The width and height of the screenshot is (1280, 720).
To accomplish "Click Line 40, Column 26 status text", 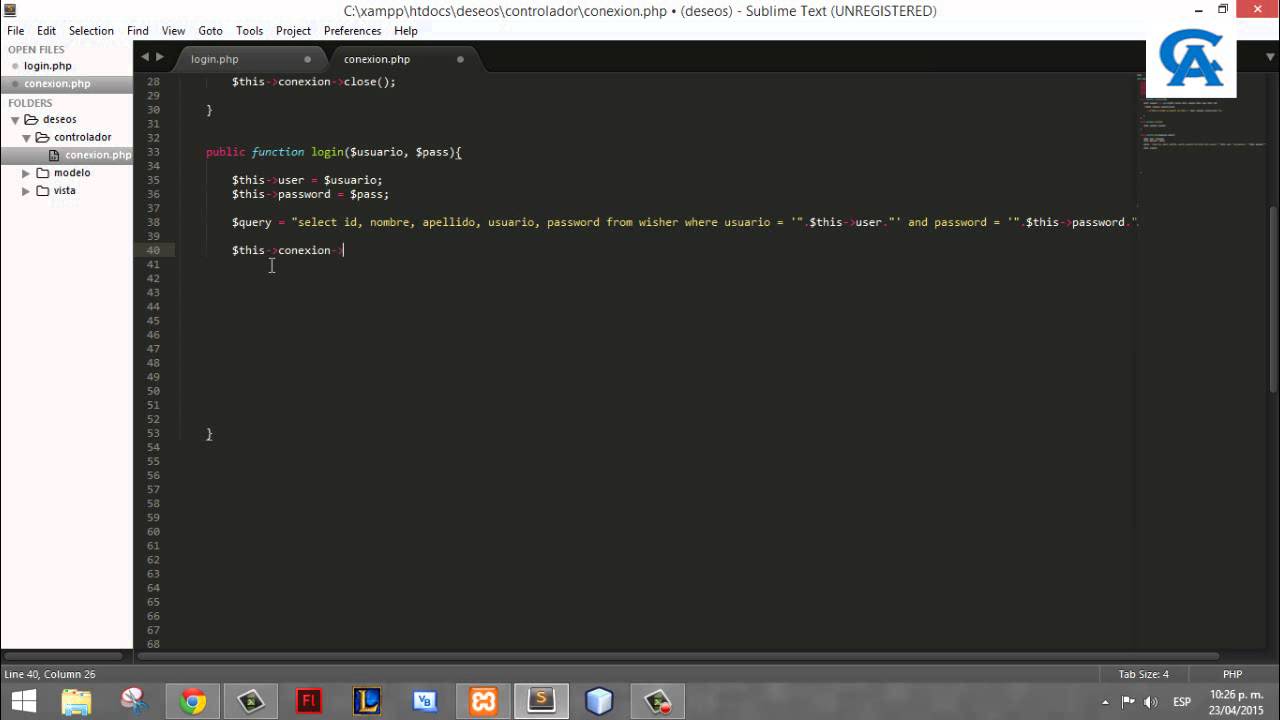I will click(x=50, y=674).
